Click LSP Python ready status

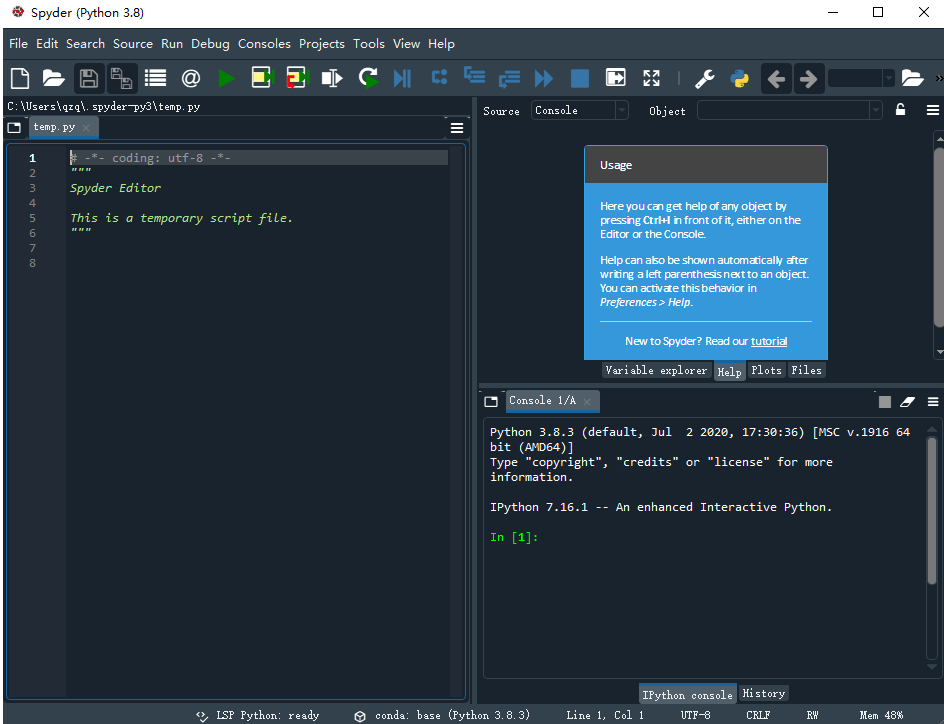click(x=258, y=715)
